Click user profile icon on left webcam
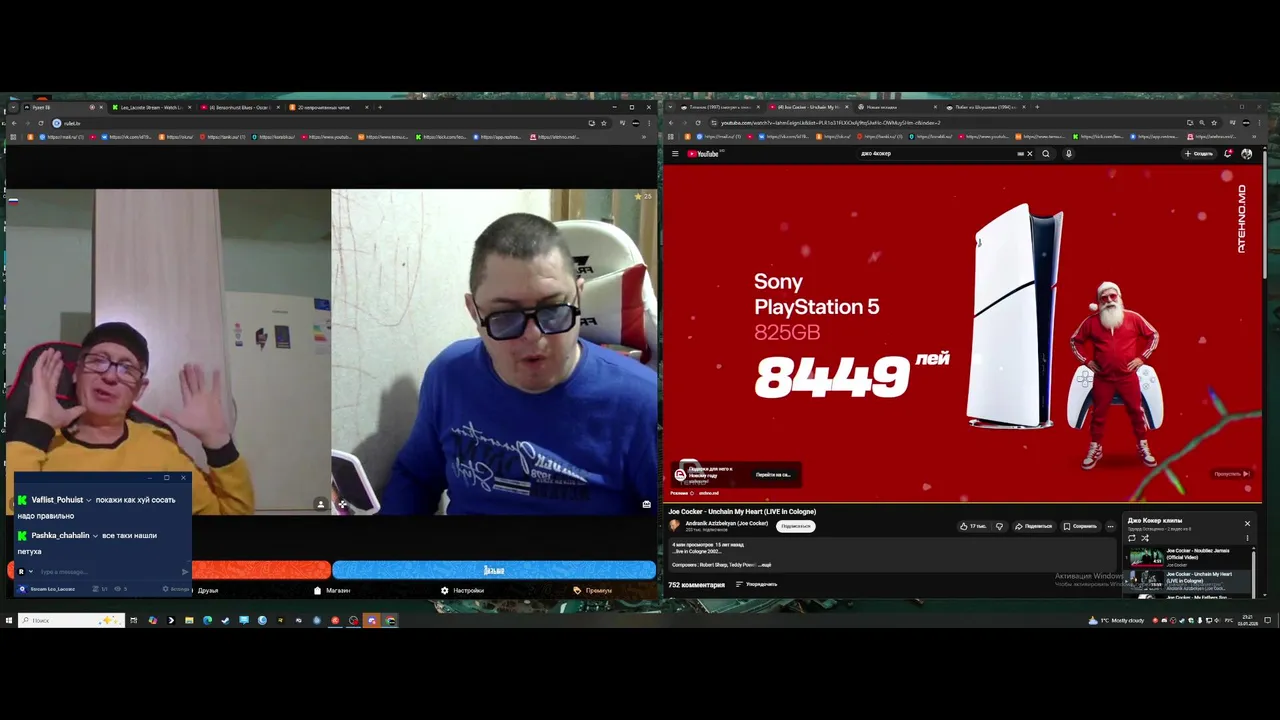The image size is (1280, 720). click(x=320, y=504)
